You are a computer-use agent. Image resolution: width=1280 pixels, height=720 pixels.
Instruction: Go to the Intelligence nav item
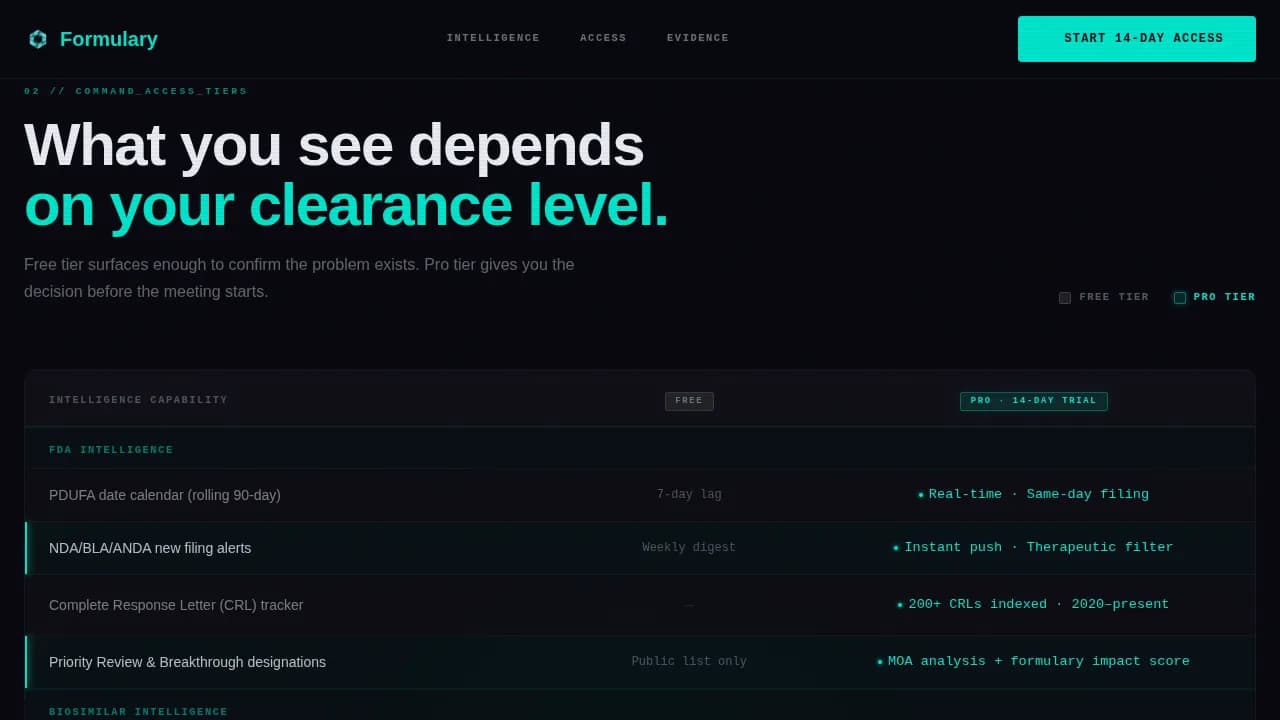coord(493,38)
